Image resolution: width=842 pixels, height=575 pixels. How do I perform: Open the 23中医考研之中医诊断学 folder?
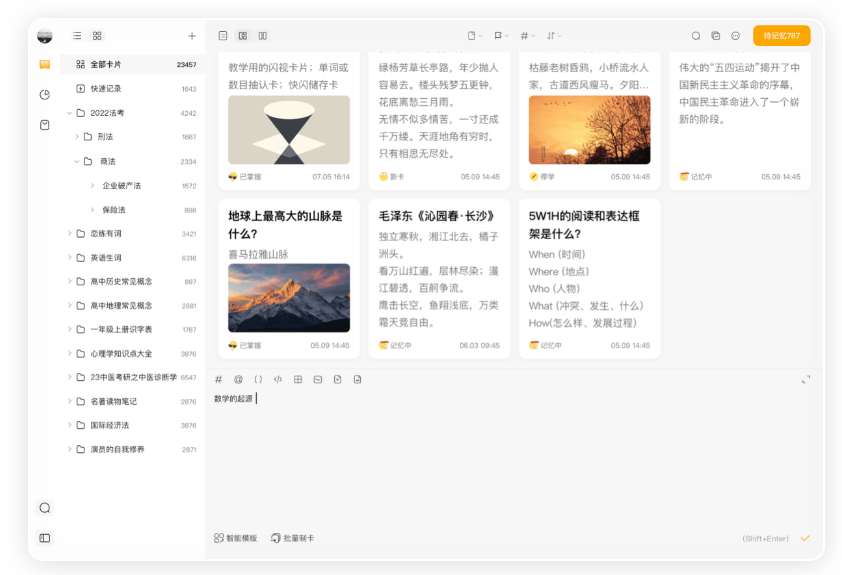click(x=133, y=377)
